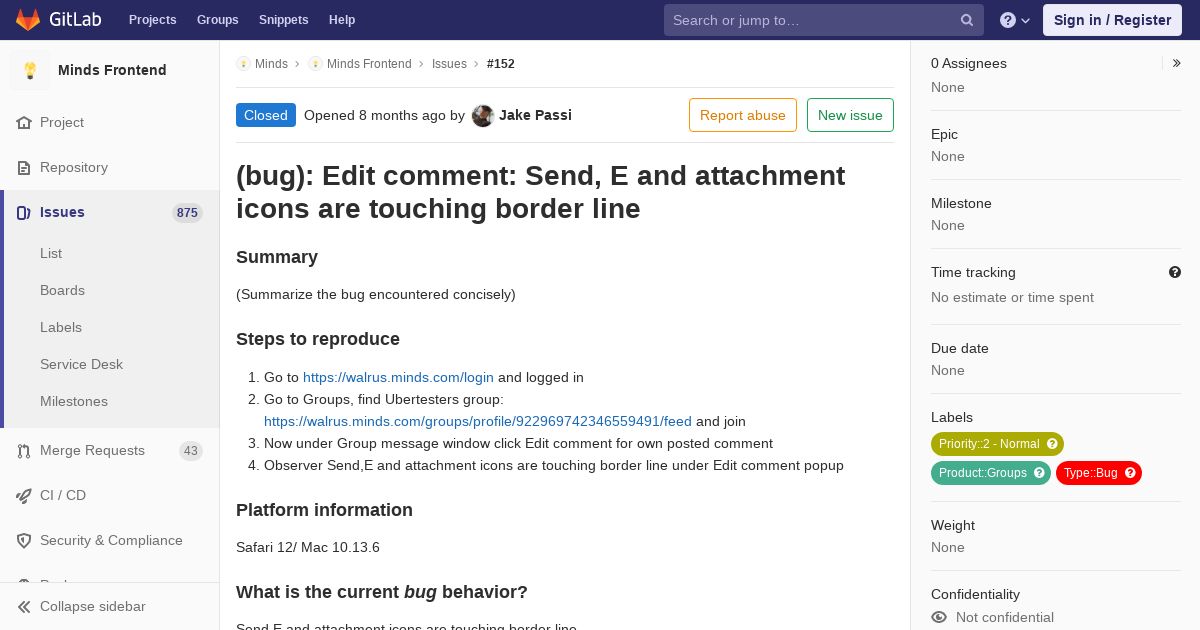The height and width of the screenshot is (630, 1200).
Task: Click the Minds breadcrumb avatar icon
Action: (243, 64)
